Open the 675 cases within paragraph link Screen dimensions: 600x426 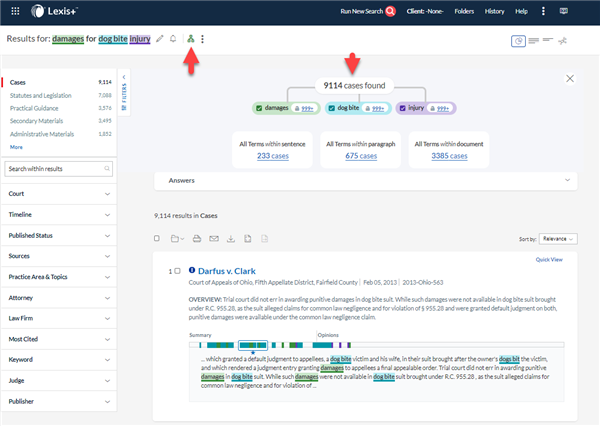(x=361, y=156)
